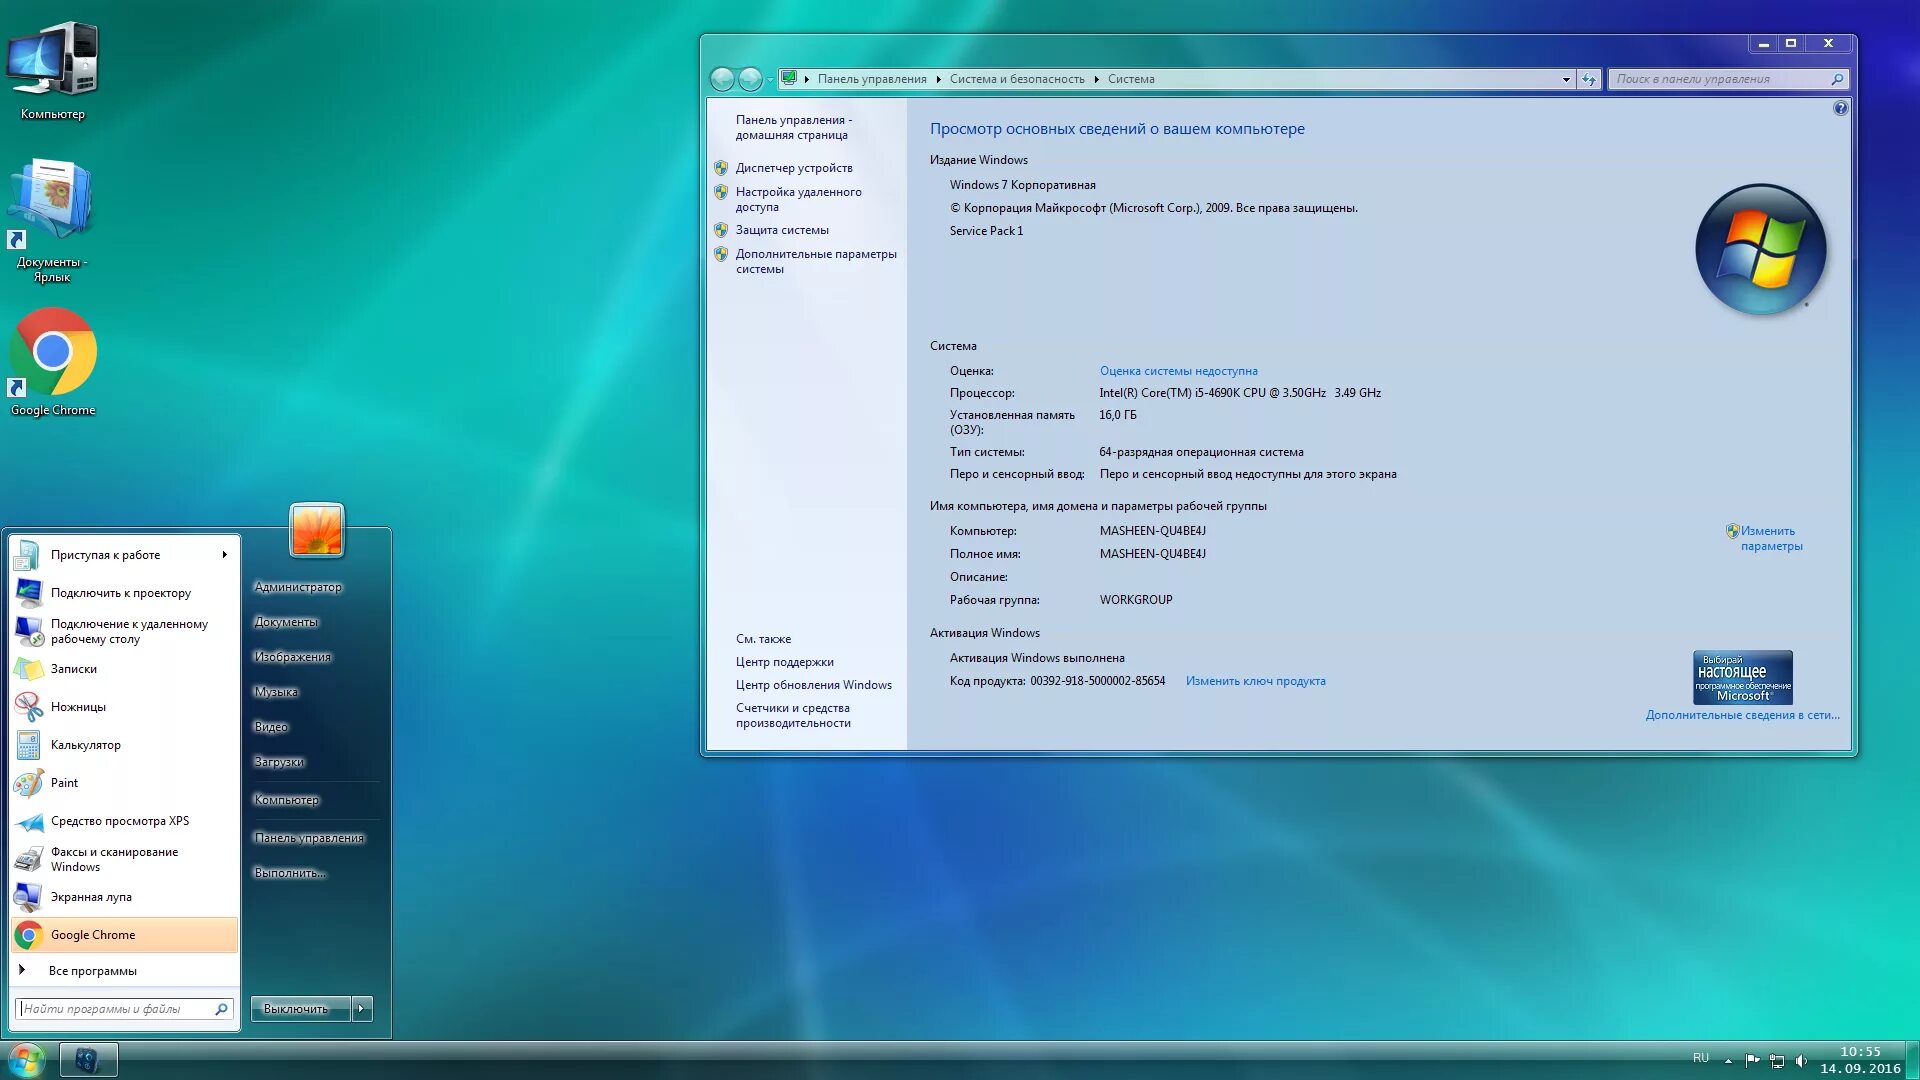Image resolution: width=1920 pixels, height=1080 pixels.
Task: Click Система и безопасность breadcrumb
Action: pyautogui.click(x=1017, y=79)
